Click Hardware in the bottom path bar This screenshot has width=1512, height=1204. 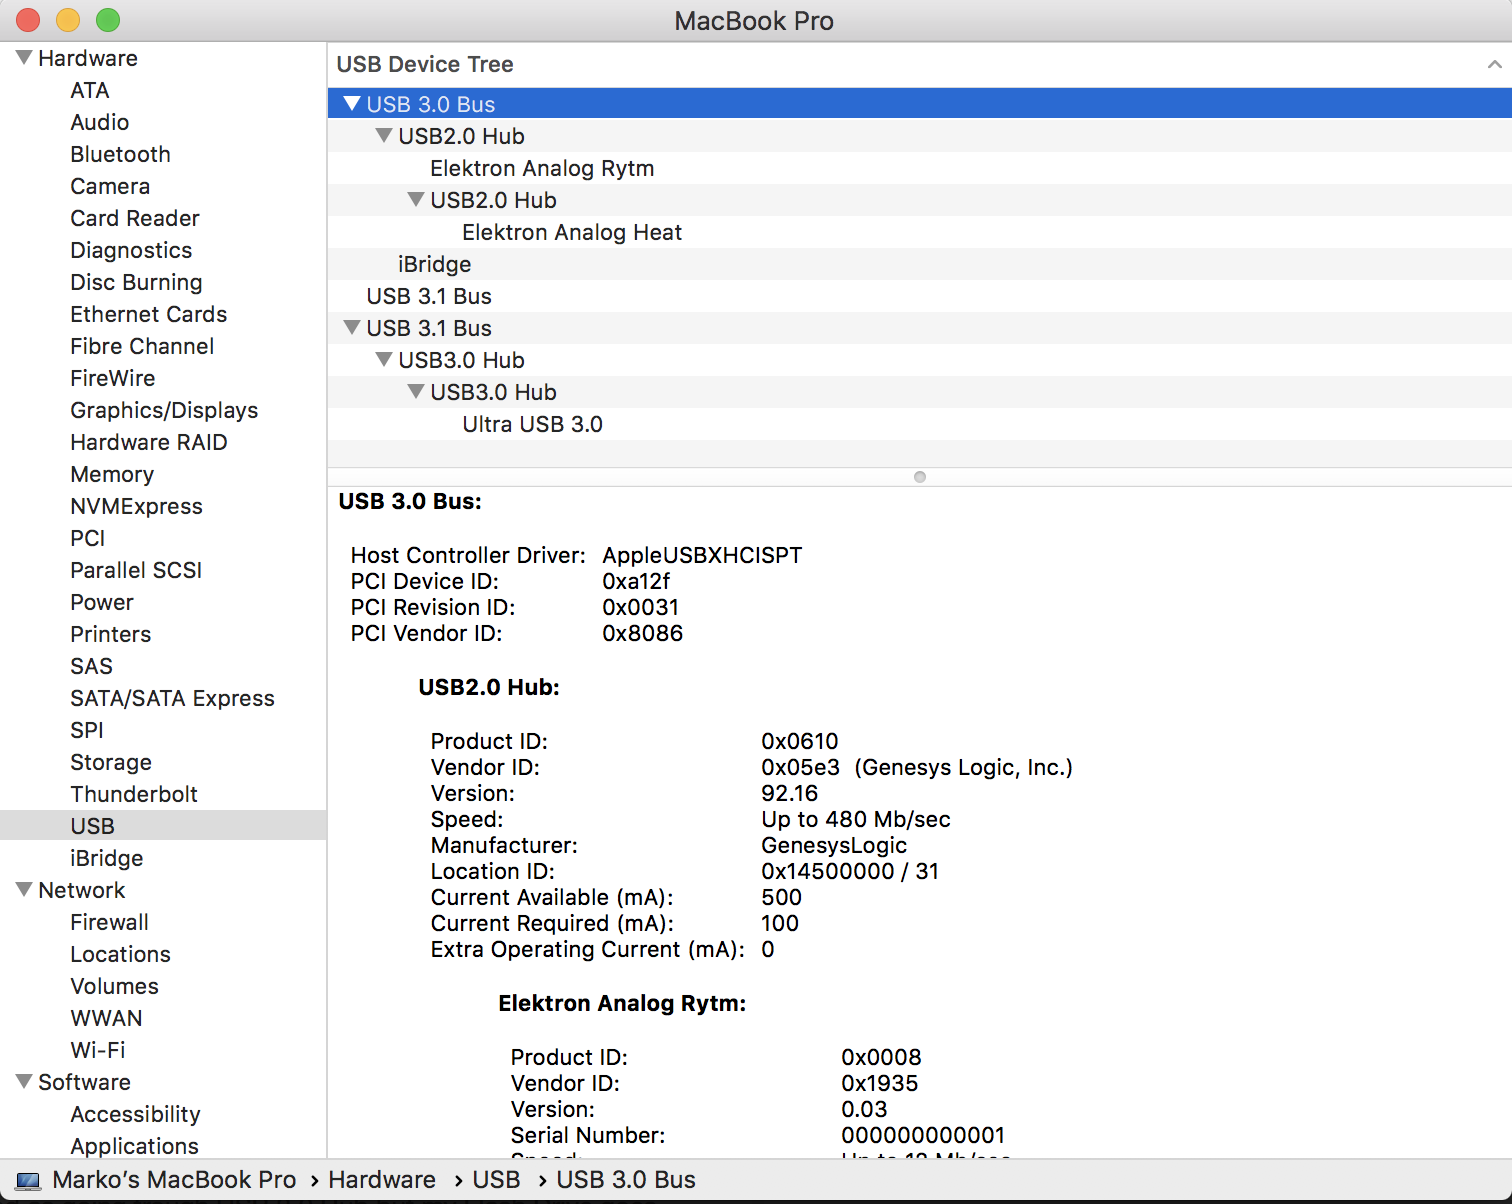382,1180
